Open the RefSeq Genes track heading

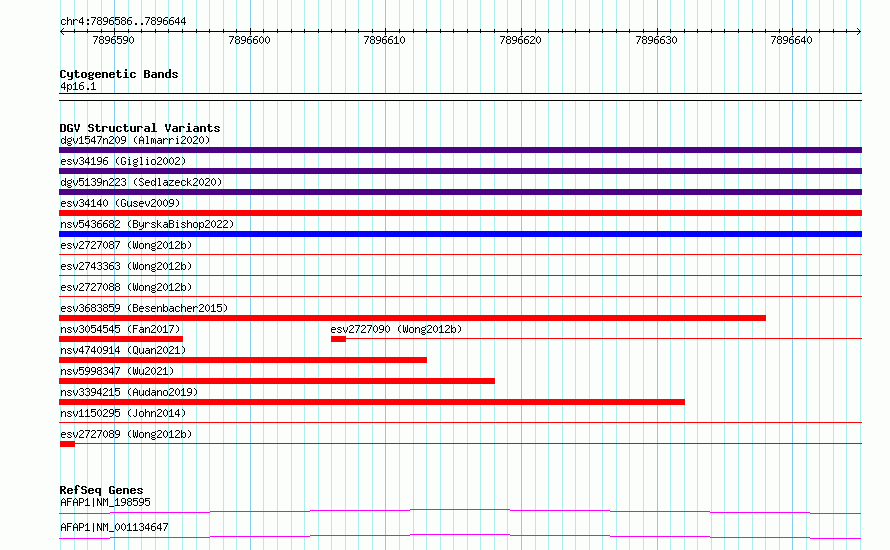101,490
